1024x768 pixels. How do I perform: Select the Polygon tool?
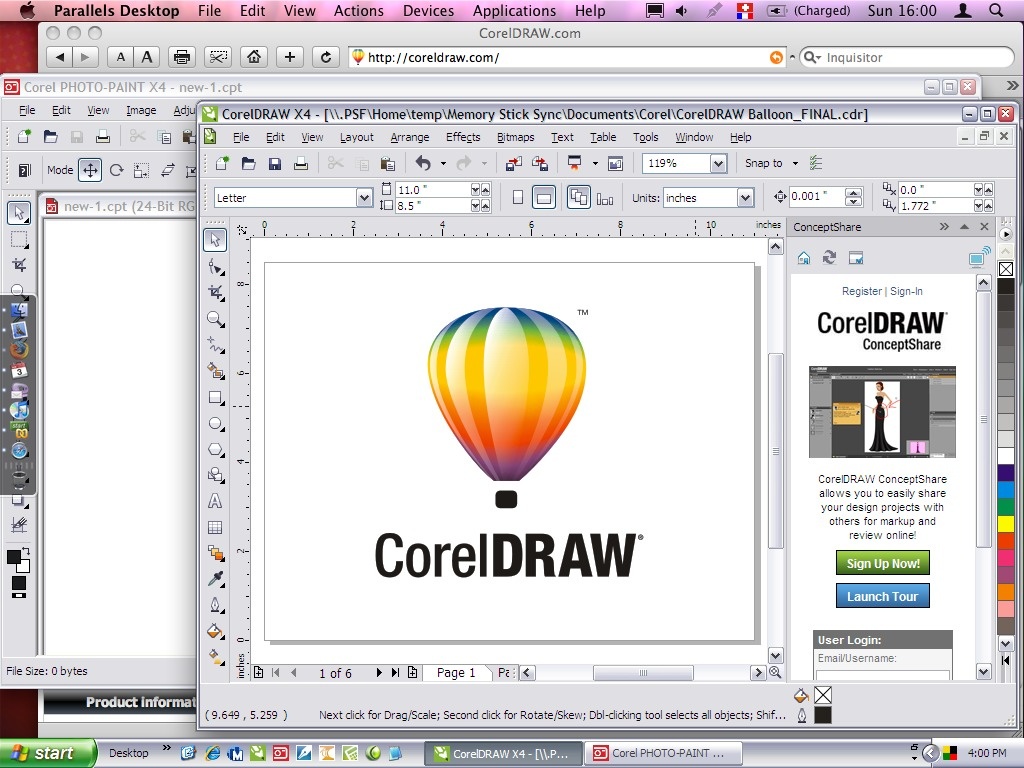pyautogui.click(x=213, y=449)
